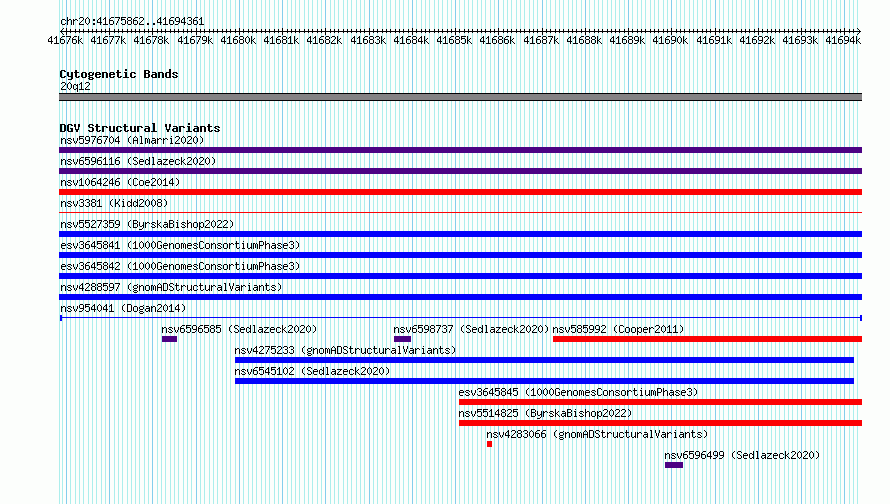The image size is (890, 504).
Task: Select the nsv1064246 red variant bar
Action: (x=460, y=192)
